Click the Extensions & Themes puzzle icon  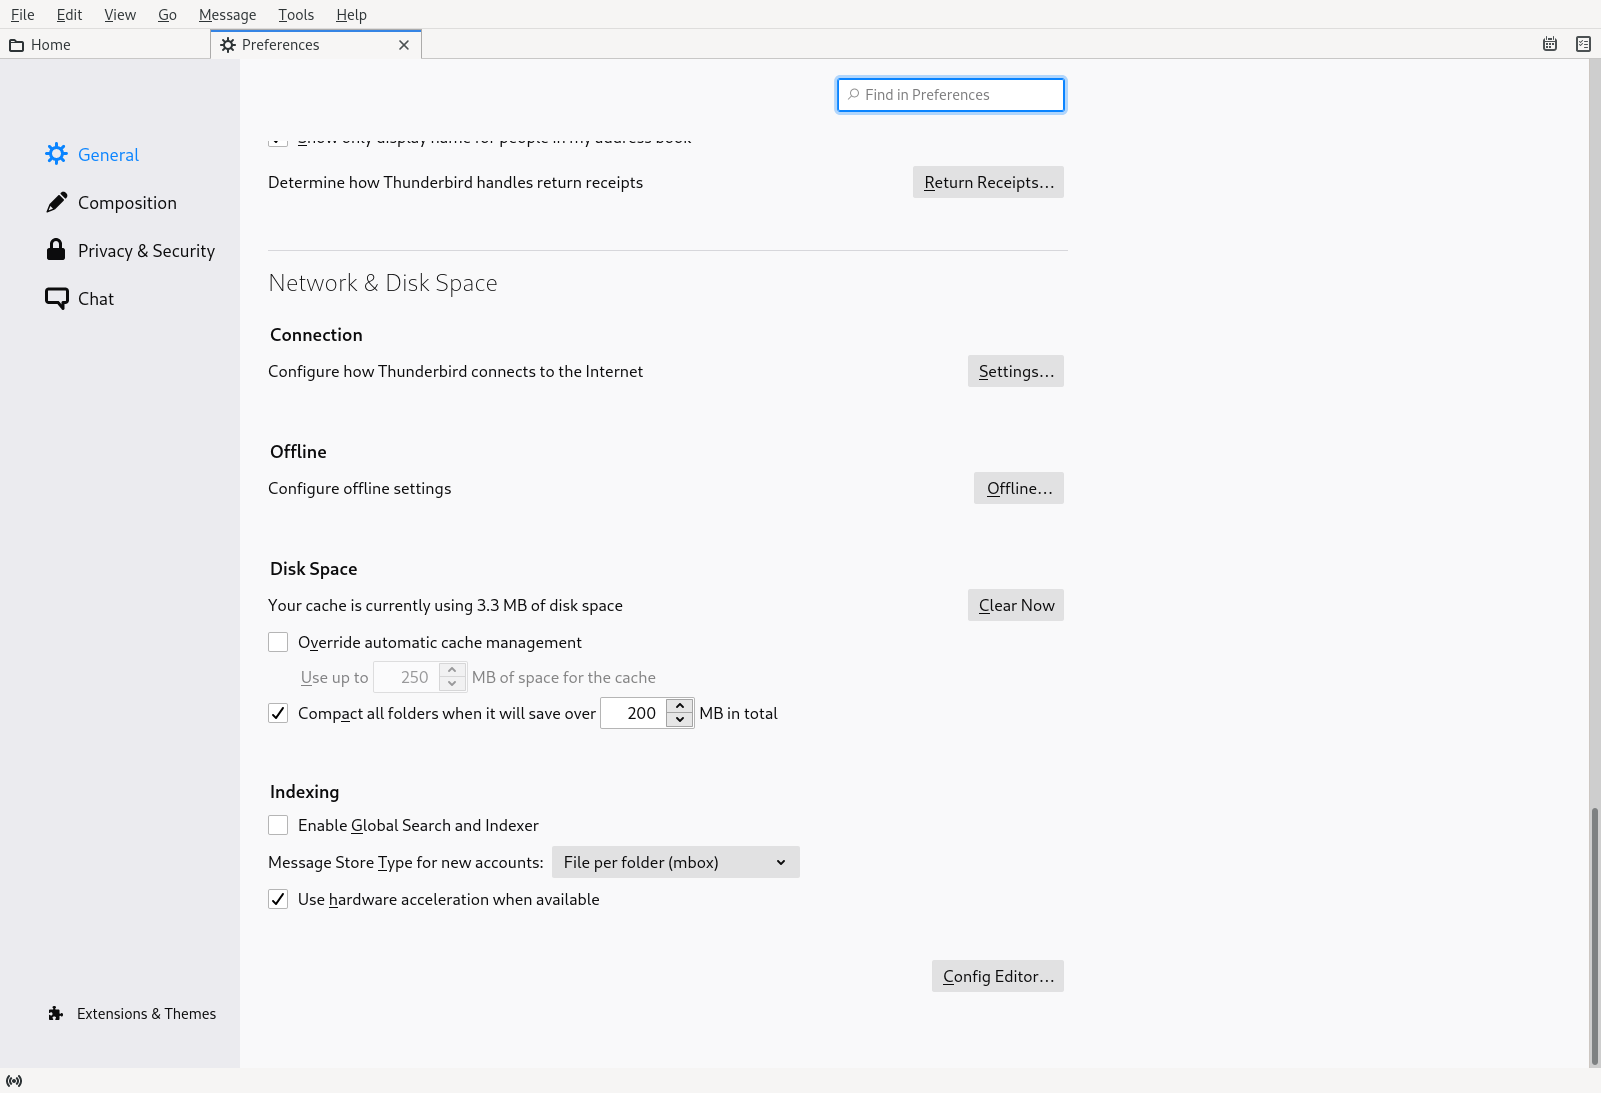(x=56, y=1014)
